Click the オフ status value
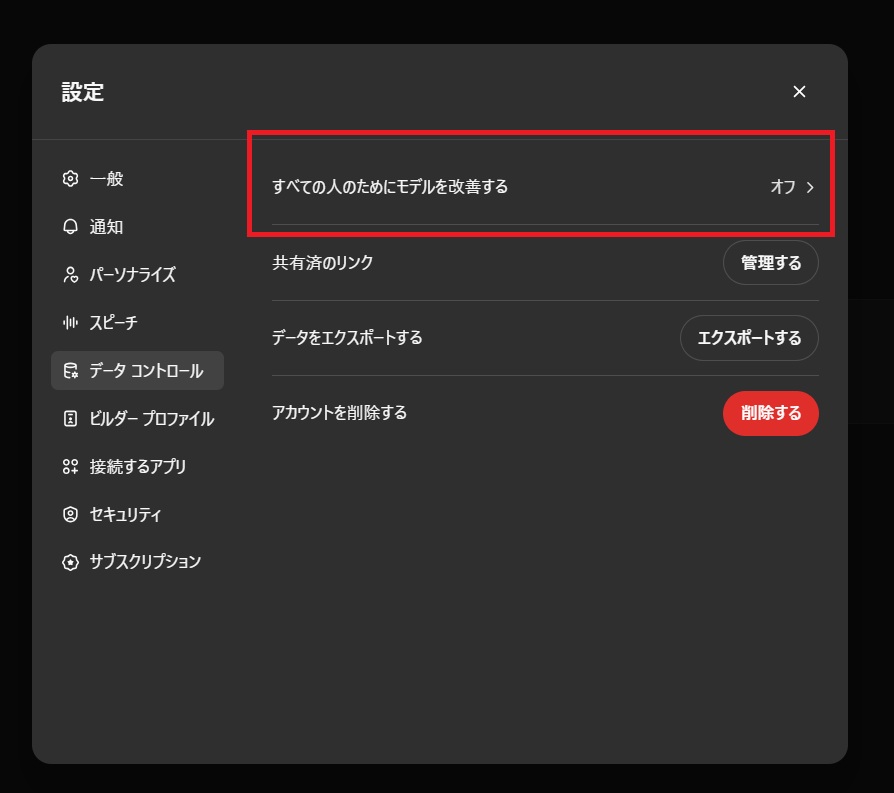894x793 pixels. 783,186
